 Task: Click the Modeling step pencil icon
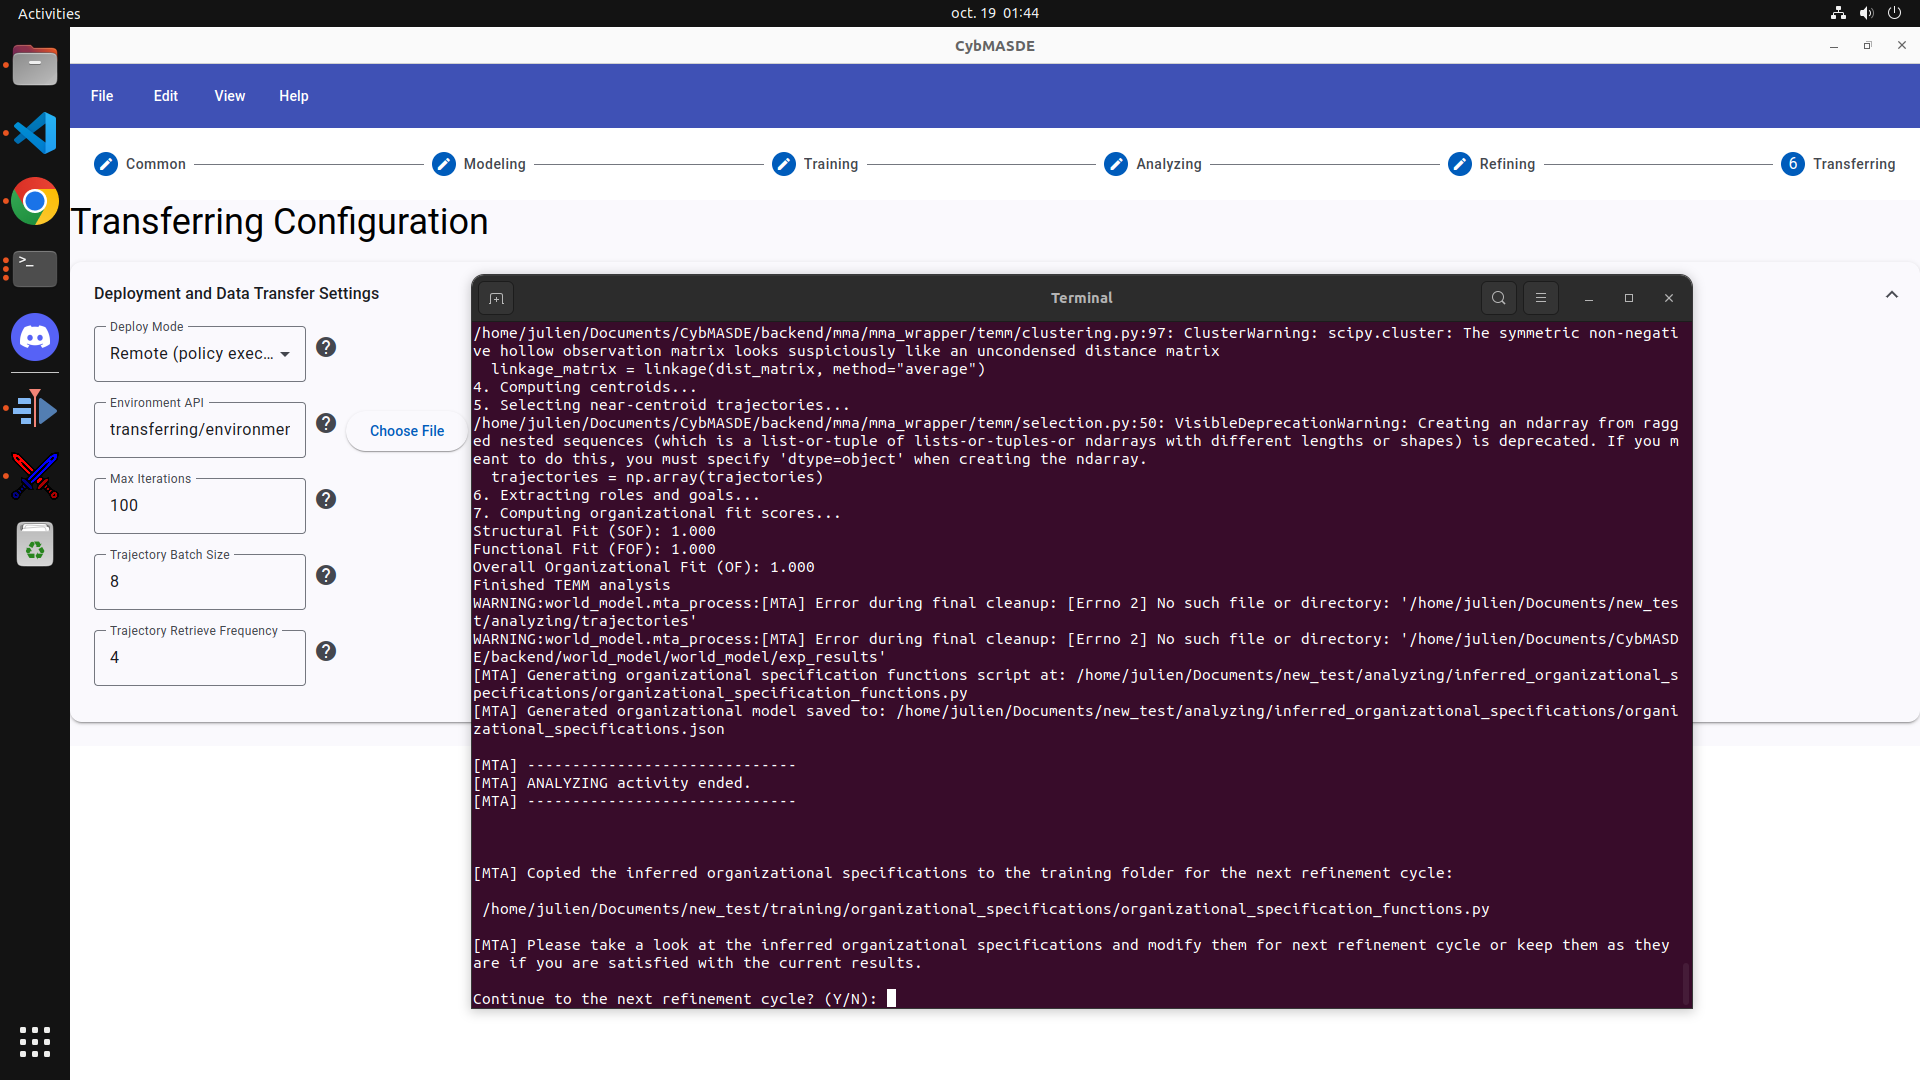click(x=444, y=164)
